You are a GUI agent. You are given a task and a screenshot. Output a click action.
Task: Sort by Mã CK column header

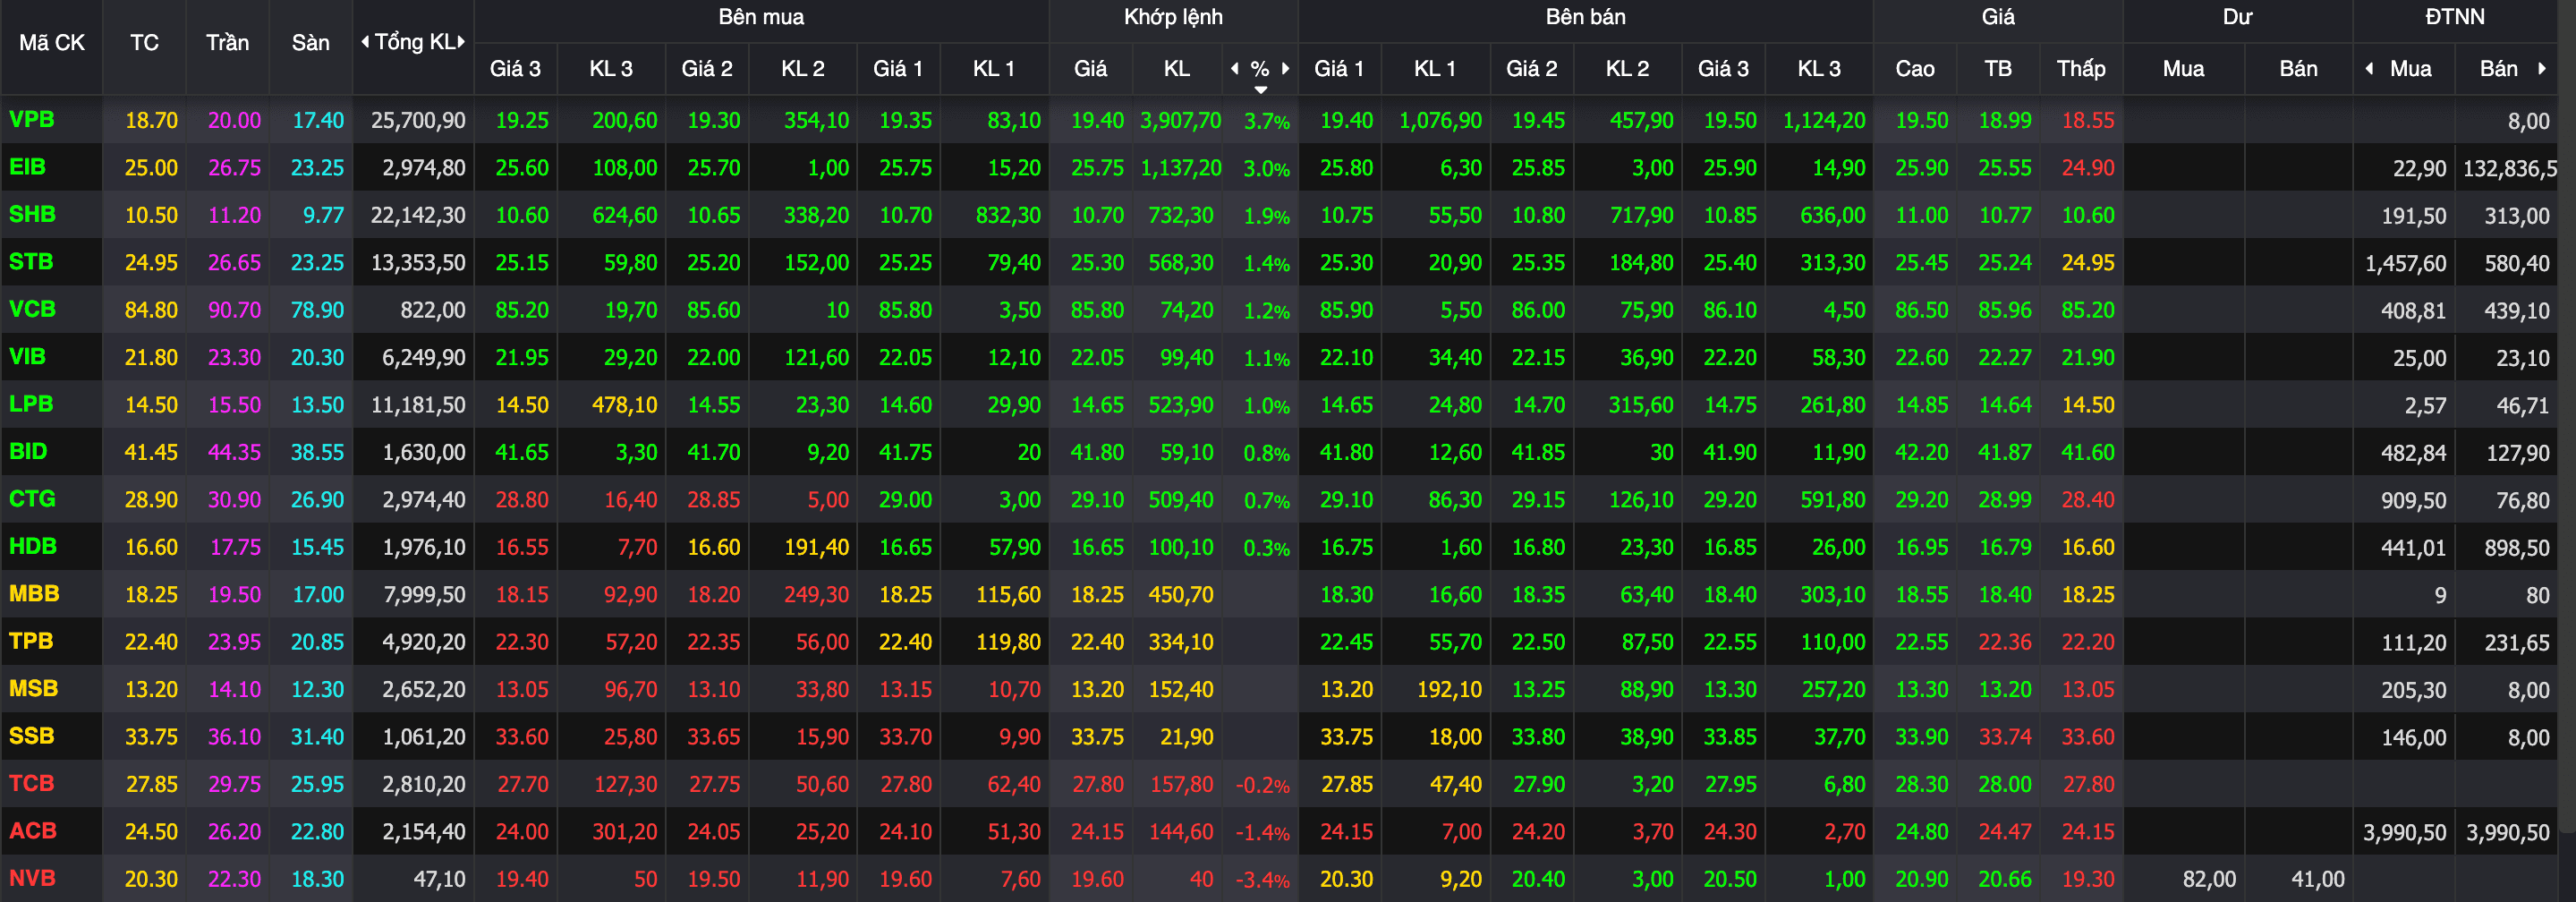(x=52, y=43)
